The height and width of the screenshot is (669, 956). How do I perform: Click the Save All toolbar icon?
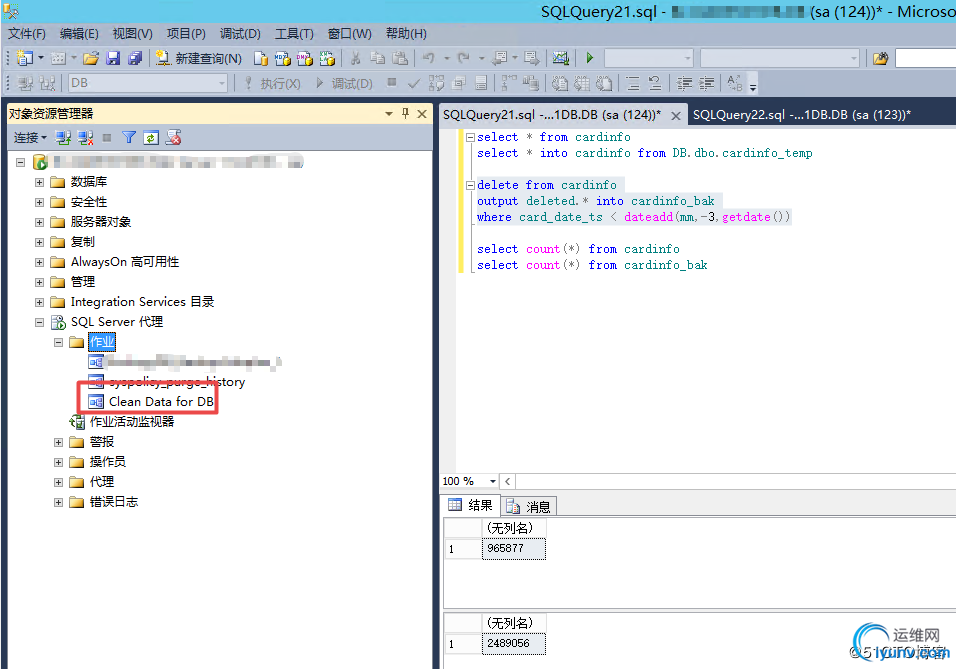(135, 58)
